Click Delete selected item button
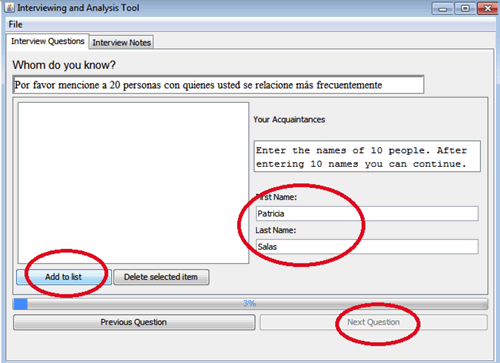The height and width of the screenshot is (363, 500). pos(161,277)
